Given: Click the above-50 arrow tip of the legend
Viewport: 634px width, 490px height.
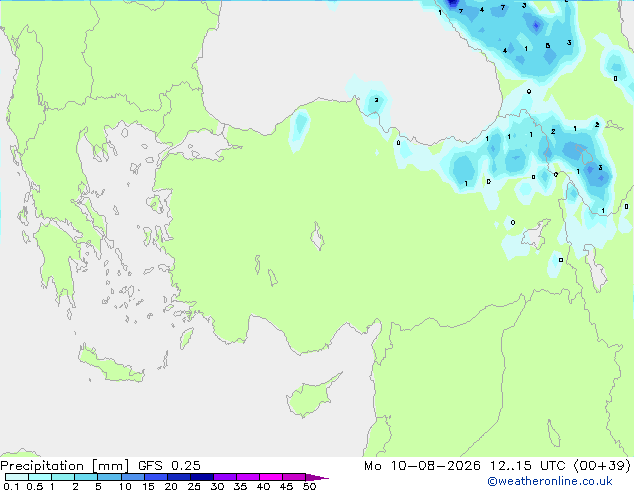Looking at the screenshot, I should coord(317,477).
